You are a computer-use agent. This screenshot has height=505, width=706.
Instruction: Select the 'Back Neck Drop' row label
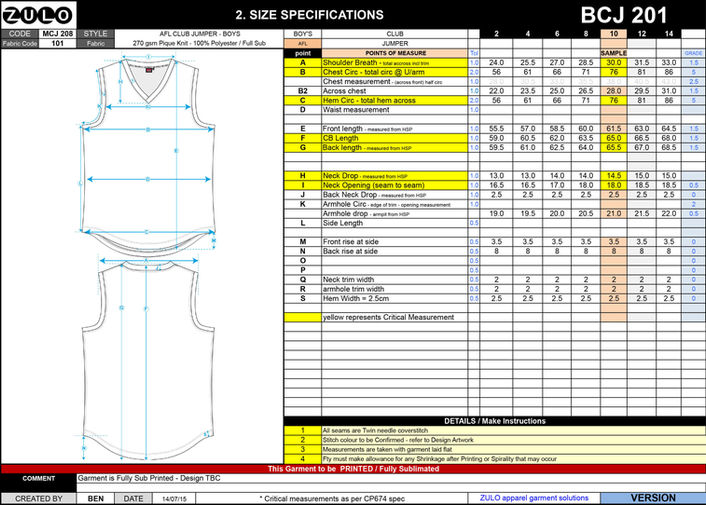395,195
